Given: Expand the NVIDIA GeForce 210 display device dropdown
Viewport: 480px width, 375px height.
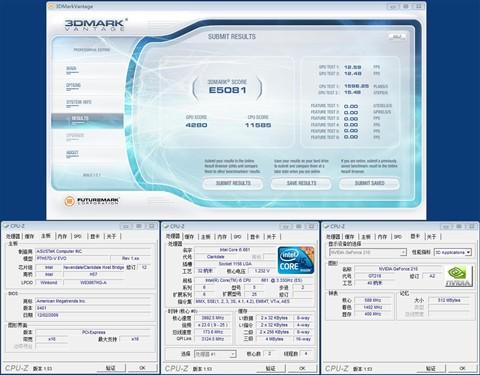Looking at the screenshot, I should (367, 252).
